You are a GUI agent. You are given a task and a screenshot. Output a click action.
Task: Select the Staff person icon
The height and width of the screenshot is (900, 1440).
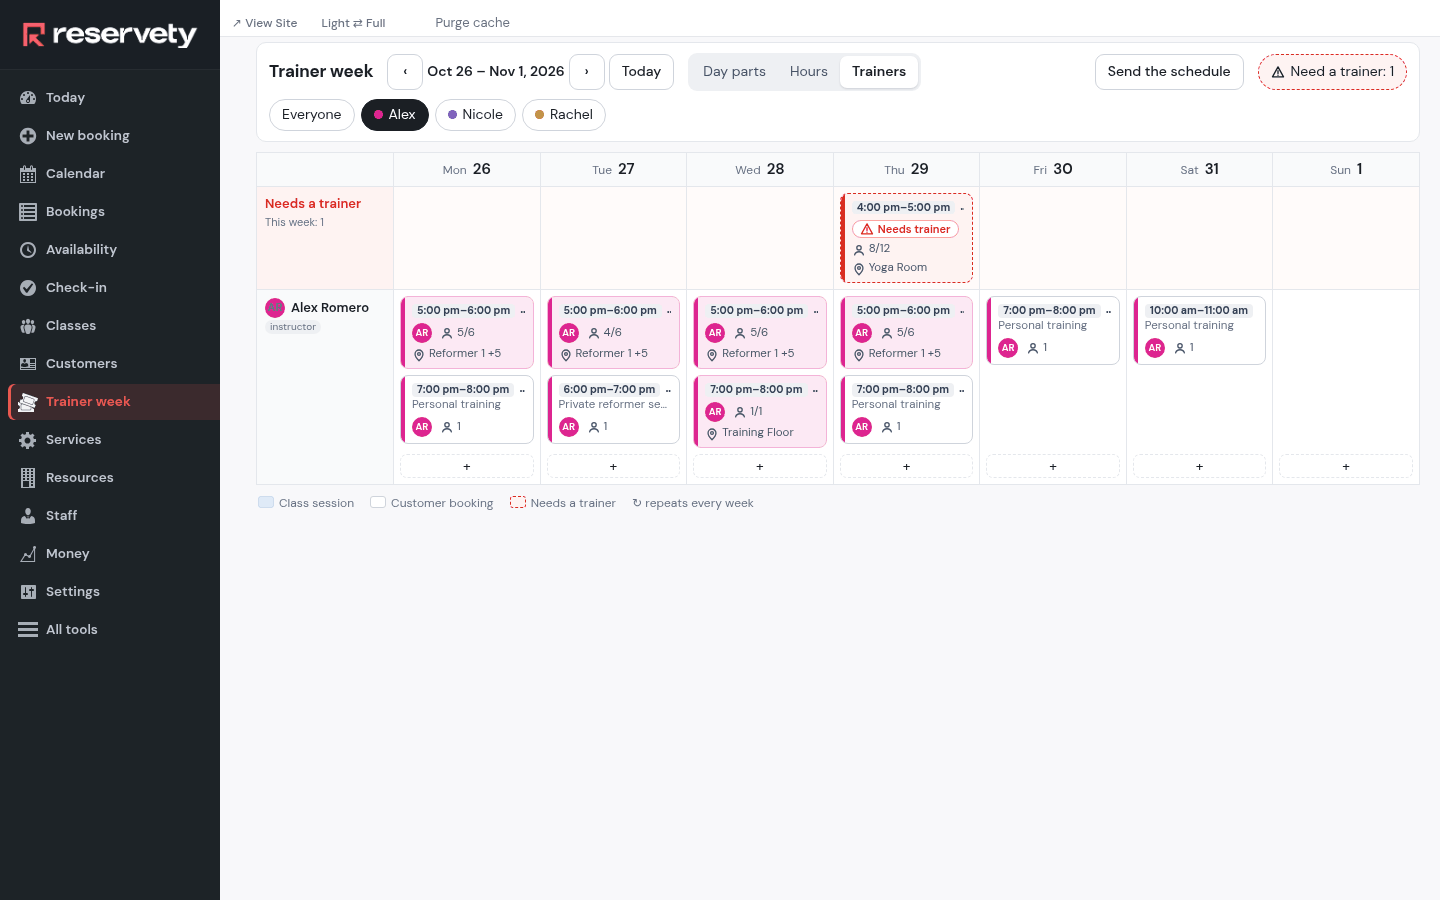click(28, 516)
